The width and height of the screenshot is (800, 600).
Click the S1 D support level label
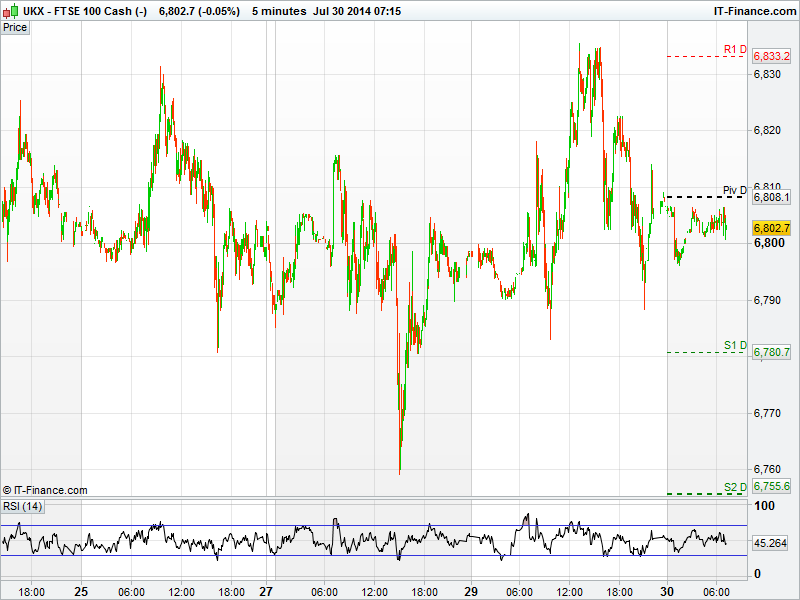(735, 346)
